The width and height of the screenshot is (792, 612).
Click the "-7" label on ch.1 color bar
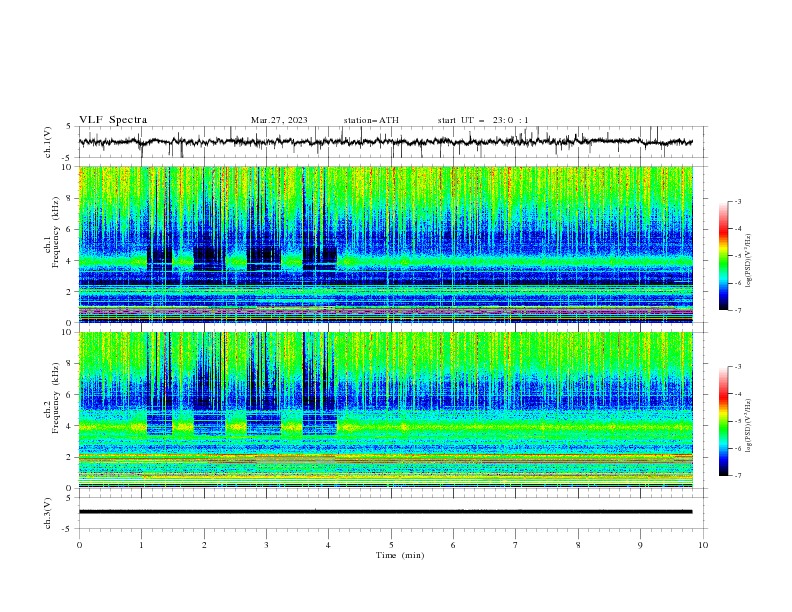[738, 311]
